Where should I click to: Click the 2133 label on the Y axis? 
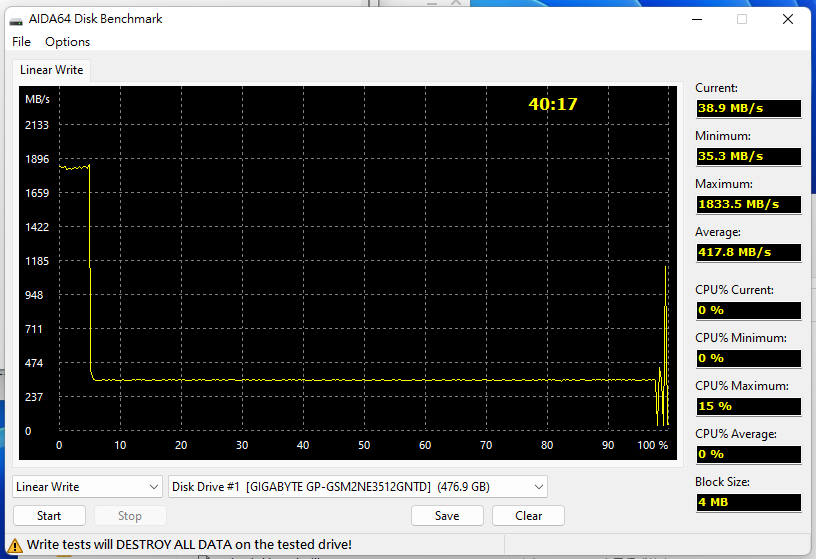point(36,125)
